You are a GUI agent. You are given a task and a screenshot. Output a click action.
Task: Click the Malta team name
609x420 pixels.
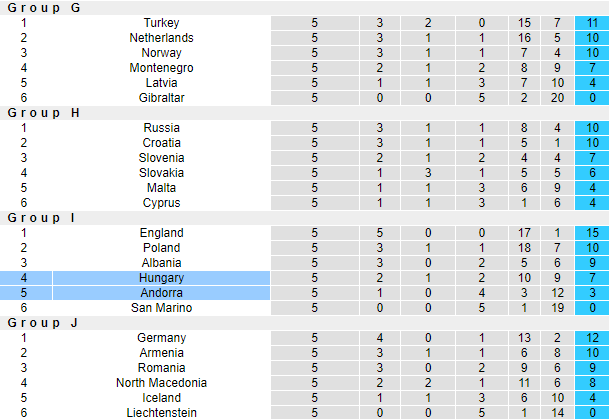point(161,188)
